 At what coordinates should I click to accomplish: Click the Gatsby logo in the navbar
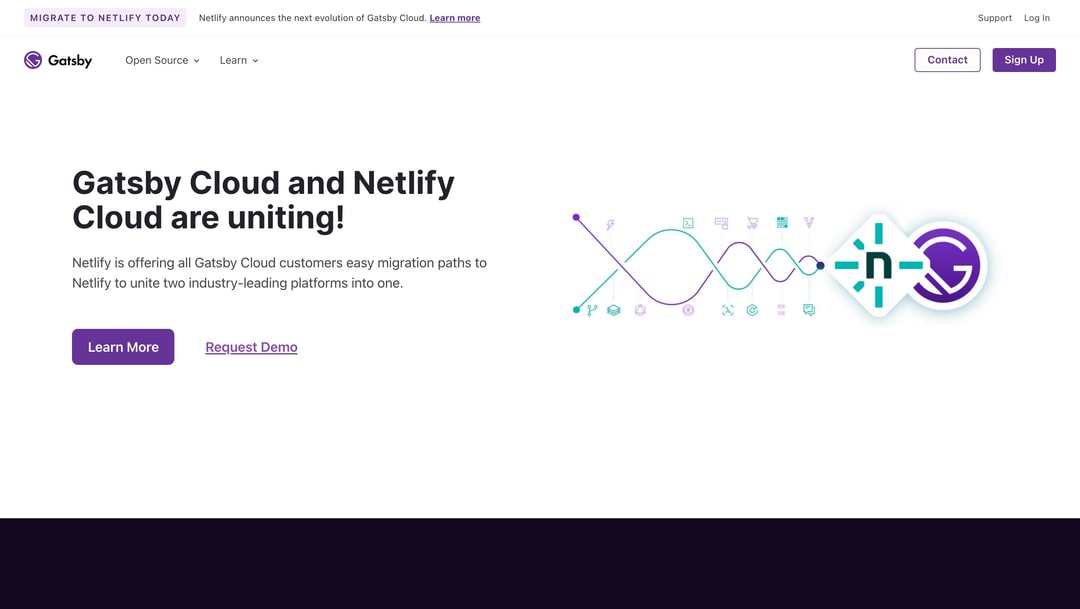pyautogui.click(x=58, y=61)
